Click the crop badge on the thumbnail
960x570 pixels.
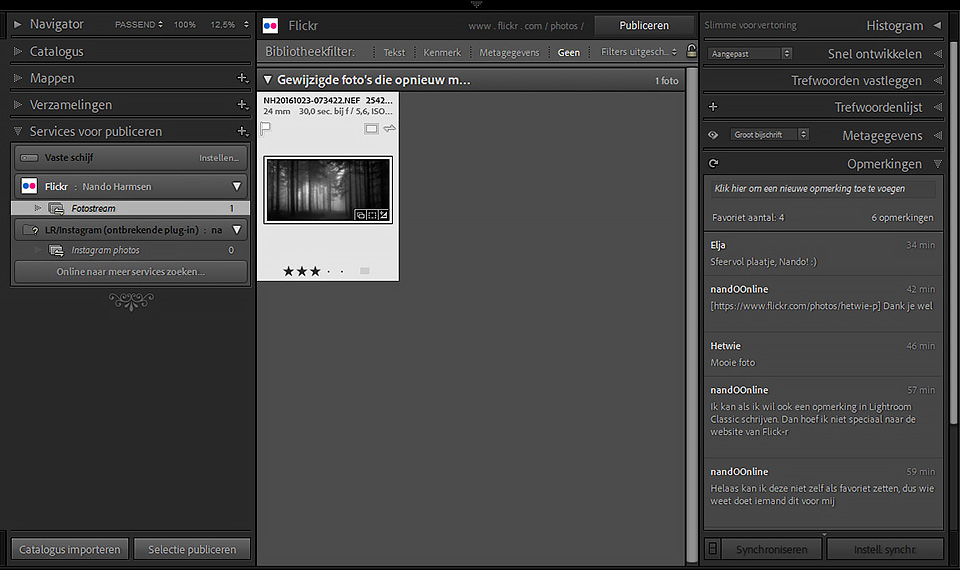(x=372, y=215)
